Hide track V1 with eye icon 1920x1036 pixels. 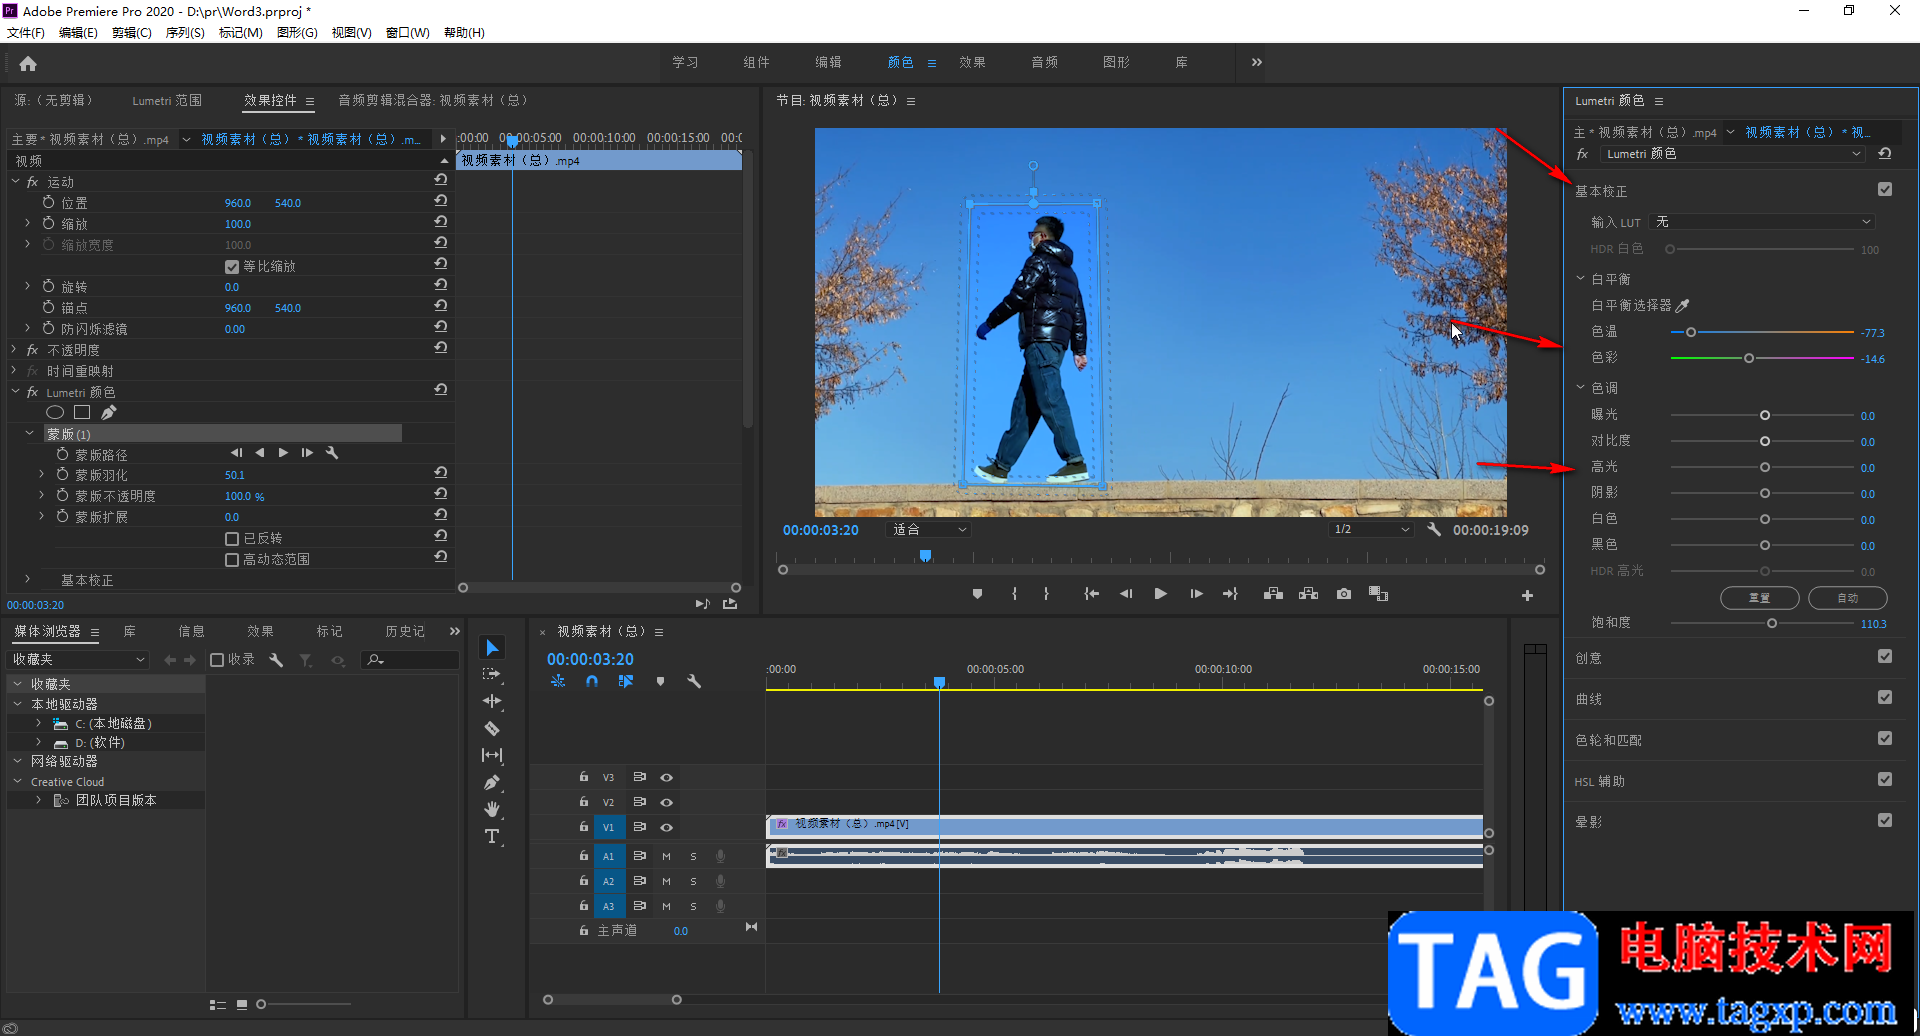click(667, 827)
